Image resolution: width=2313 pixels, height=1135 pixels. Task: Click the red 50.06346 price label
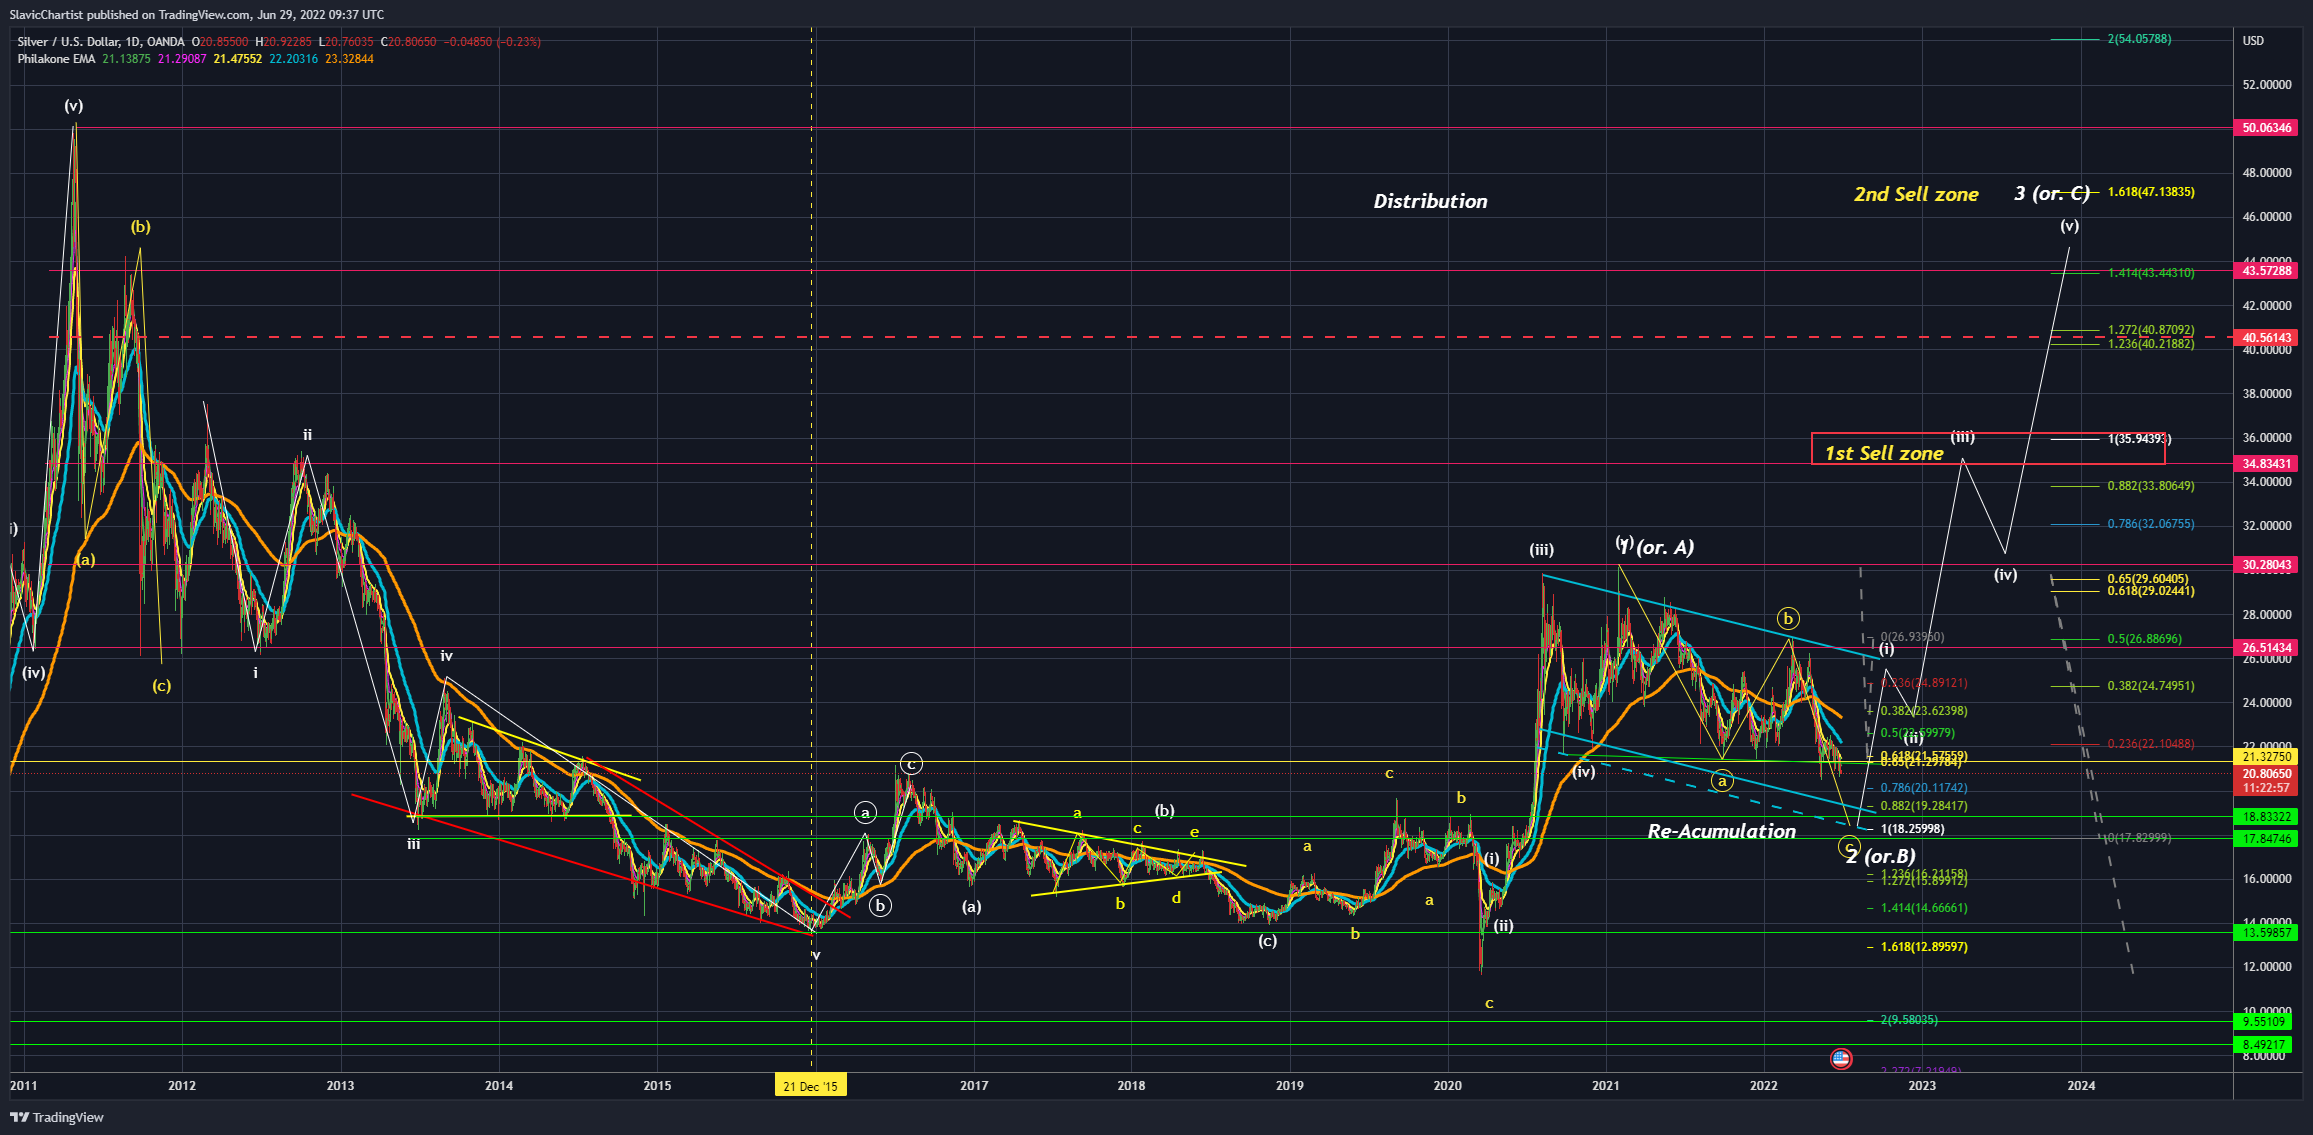(x=2266, y=128)
